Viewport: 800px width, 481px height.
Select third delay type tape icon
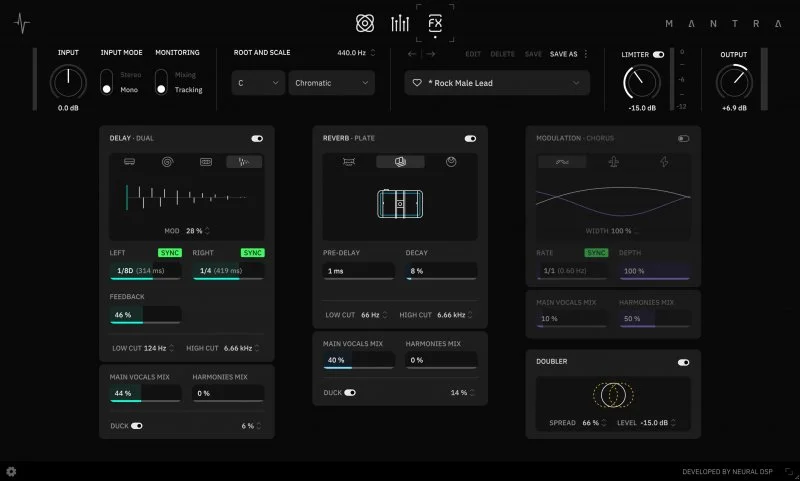pos(206,162)
